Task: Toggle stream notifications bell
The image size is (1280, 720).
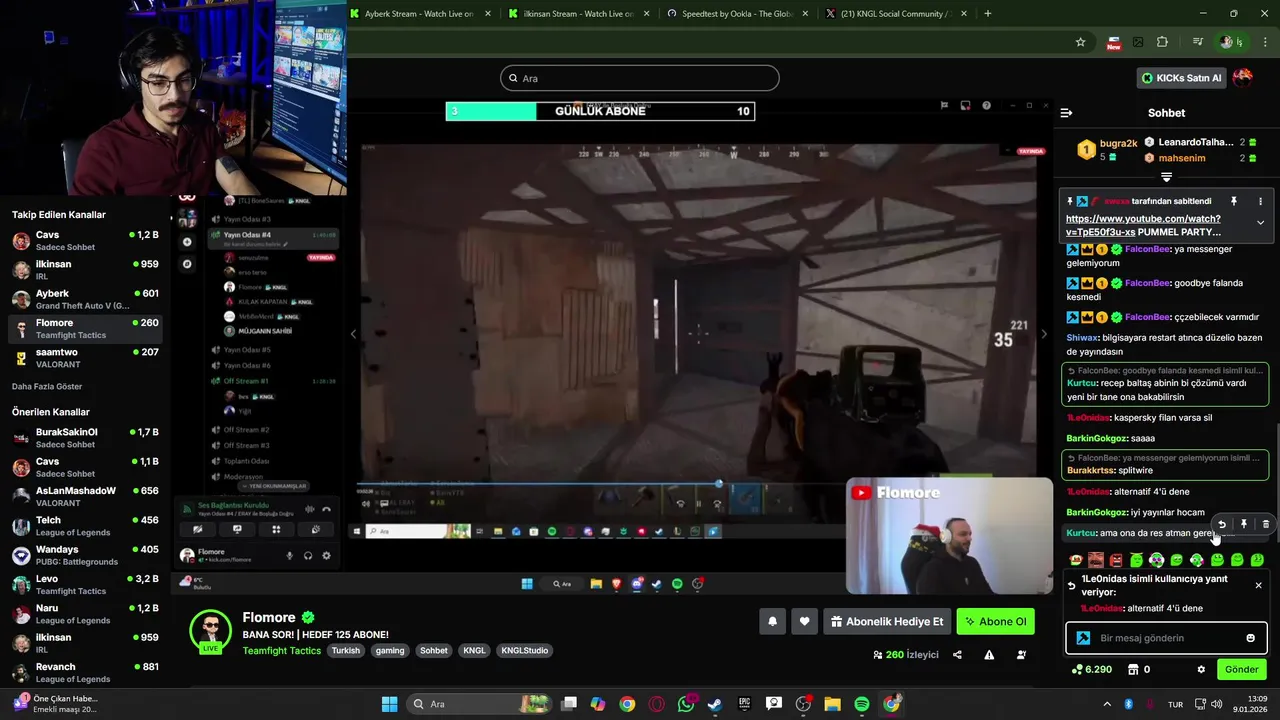Action: [x=772, y=621]
